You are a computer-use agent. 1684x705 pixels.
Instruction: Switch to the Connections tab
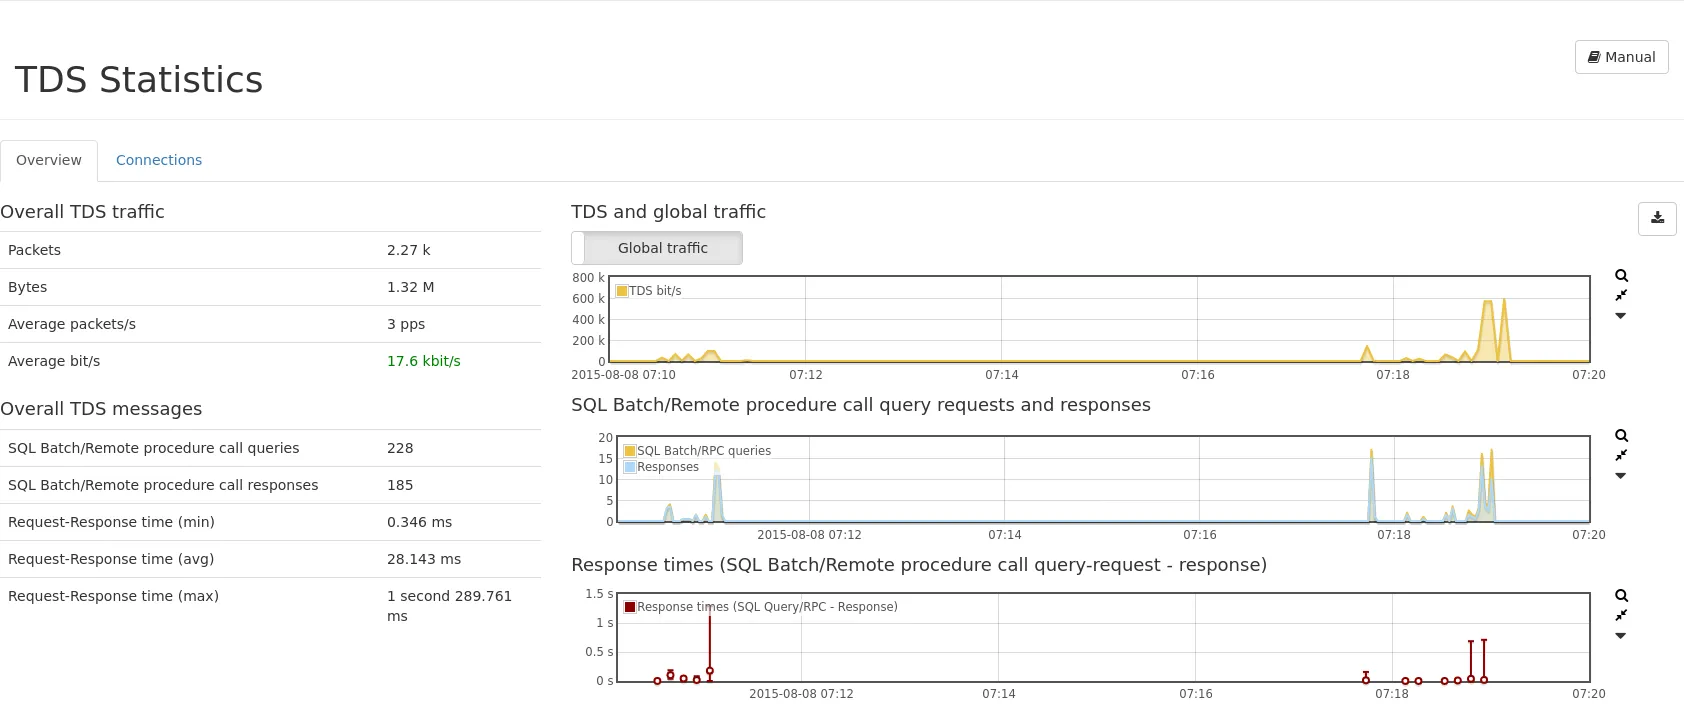click(159, 160)
